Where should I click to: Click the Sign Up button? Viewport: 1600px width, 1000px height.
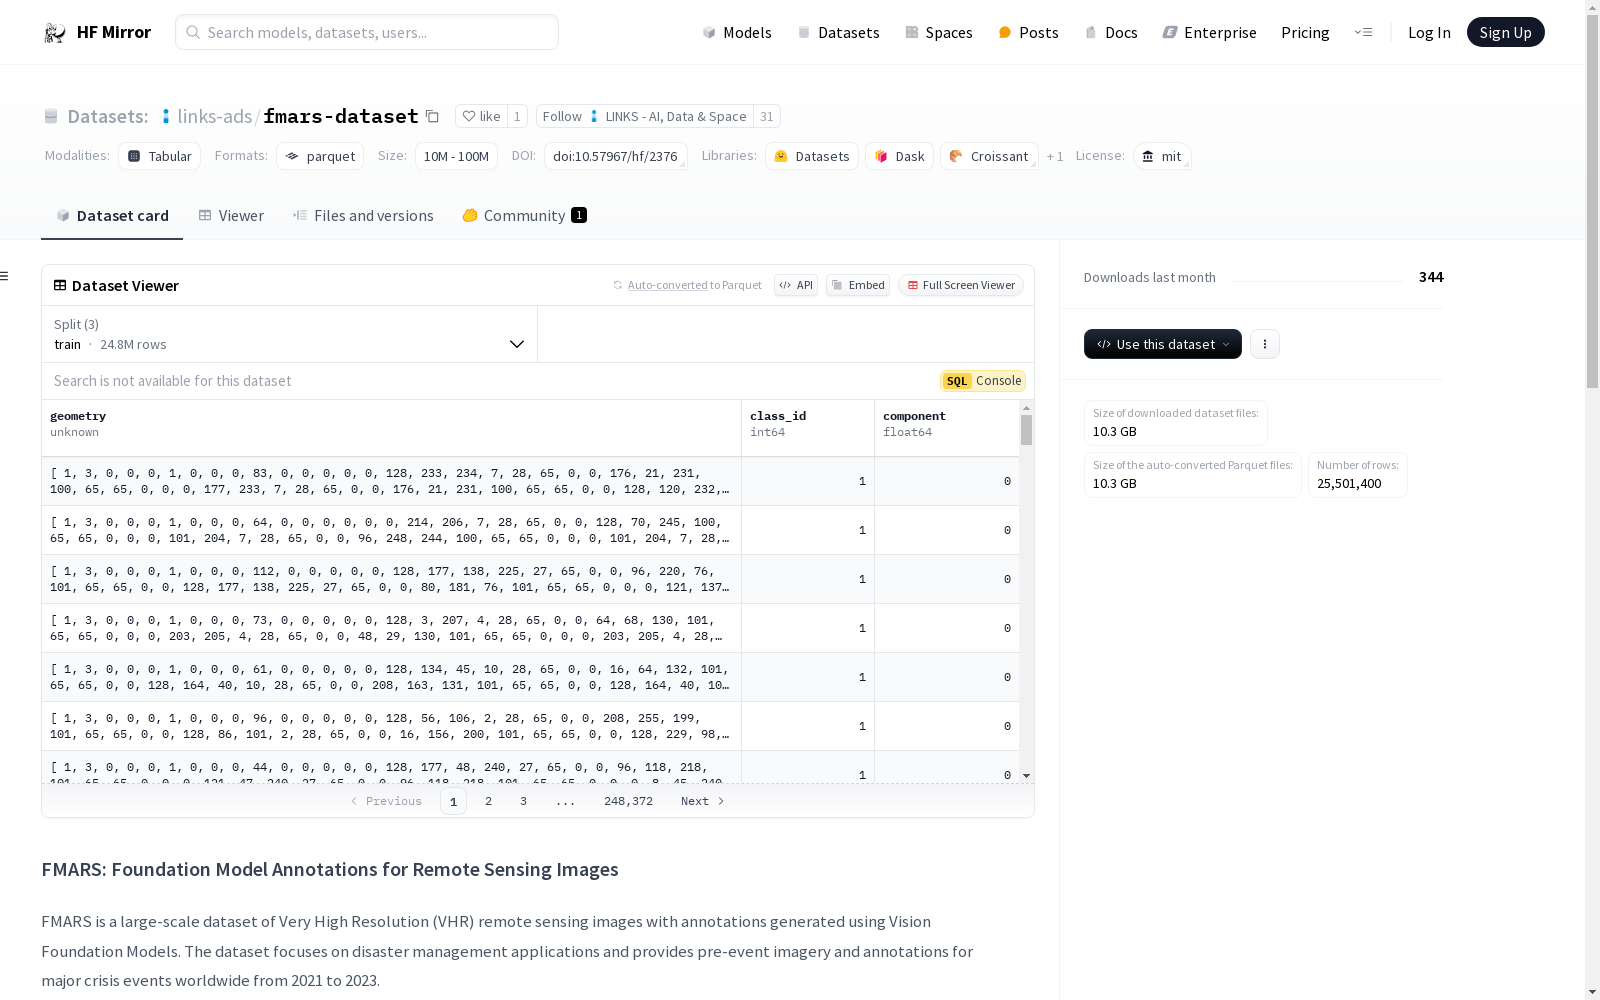pyautogui.click(x=1505, y=32)
